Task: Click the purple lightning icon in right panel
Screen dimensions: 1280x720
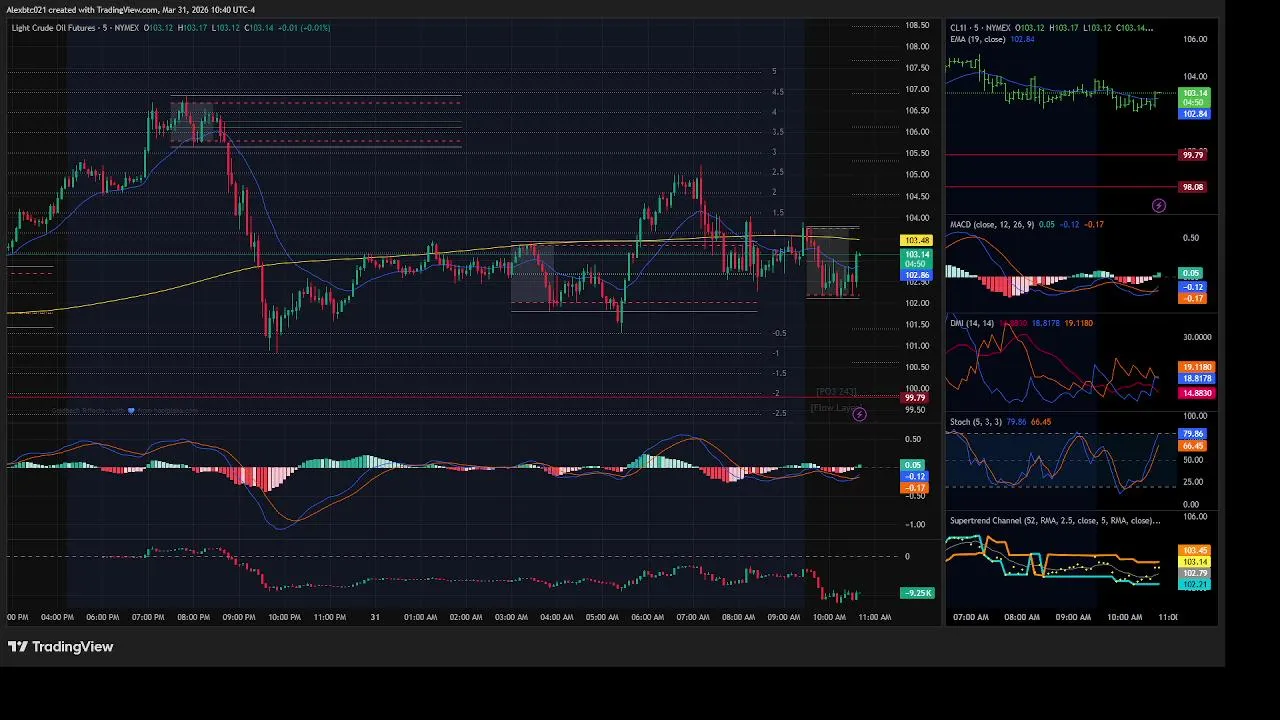Action: point(1159,206)
